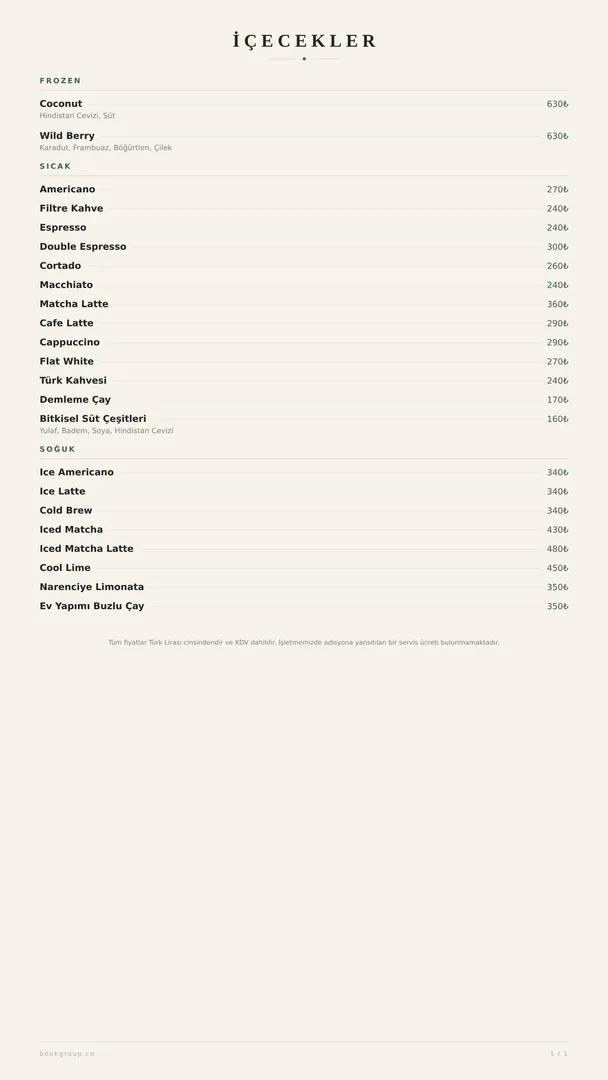Select the Wild Berry frozen item

[304, 141]
